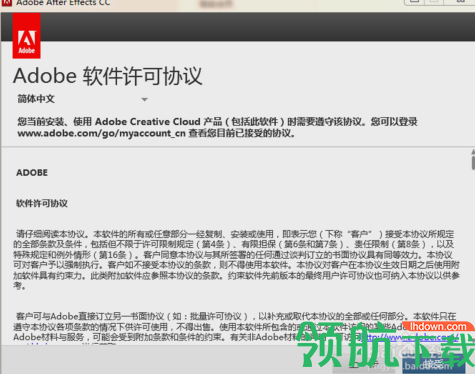The image size is (475, 374).
Task: Click the bold 软件许可协议 subheading
Action: point(42,203)
